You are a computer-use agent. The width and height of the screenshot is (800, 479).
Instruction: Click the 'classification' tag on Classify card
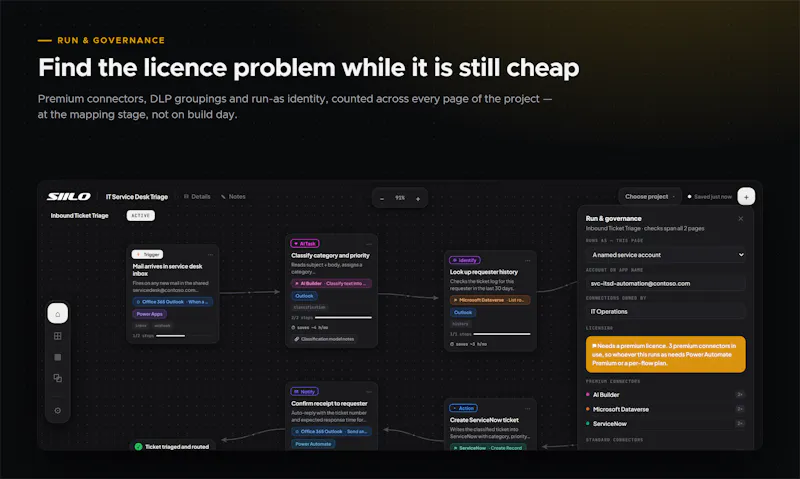pos(310,308)
